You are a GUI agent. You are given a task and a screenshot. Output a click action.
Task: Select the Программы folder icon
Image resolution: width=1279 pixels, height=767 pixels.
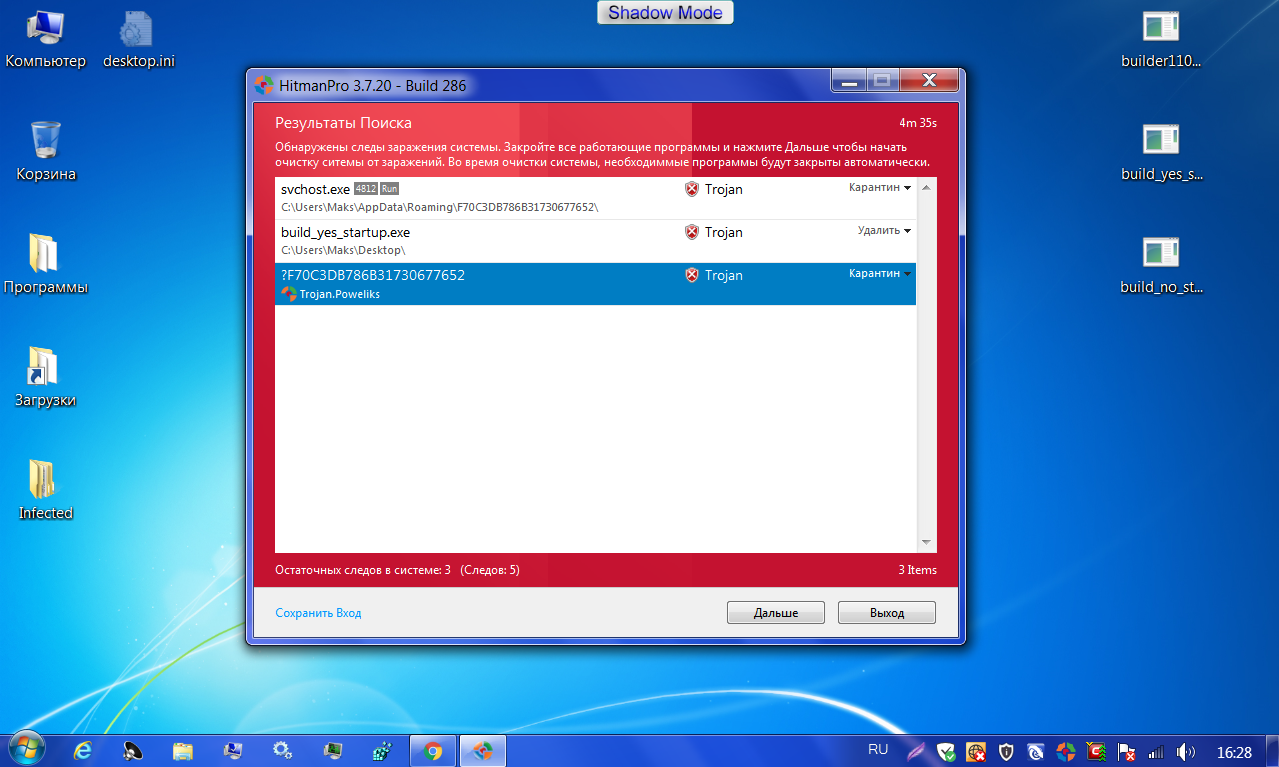pos(45,265)
